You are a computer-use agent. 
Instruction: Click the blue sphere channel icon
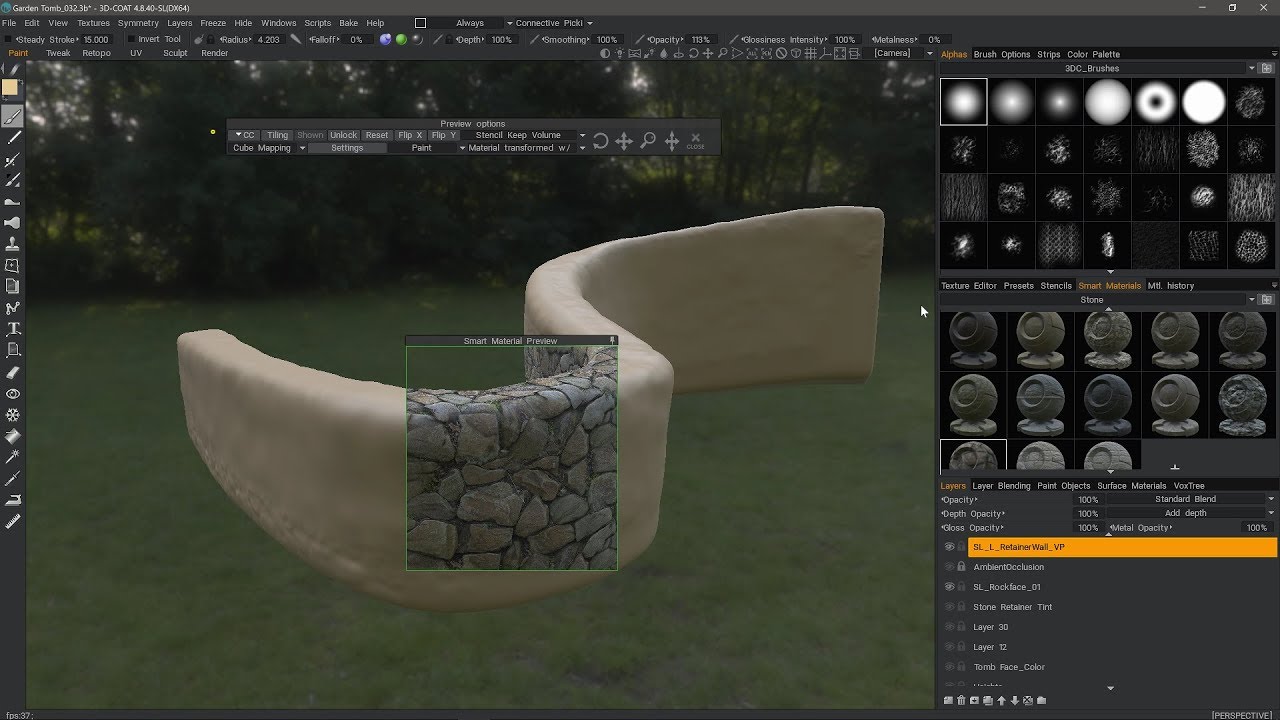point(385,40)
